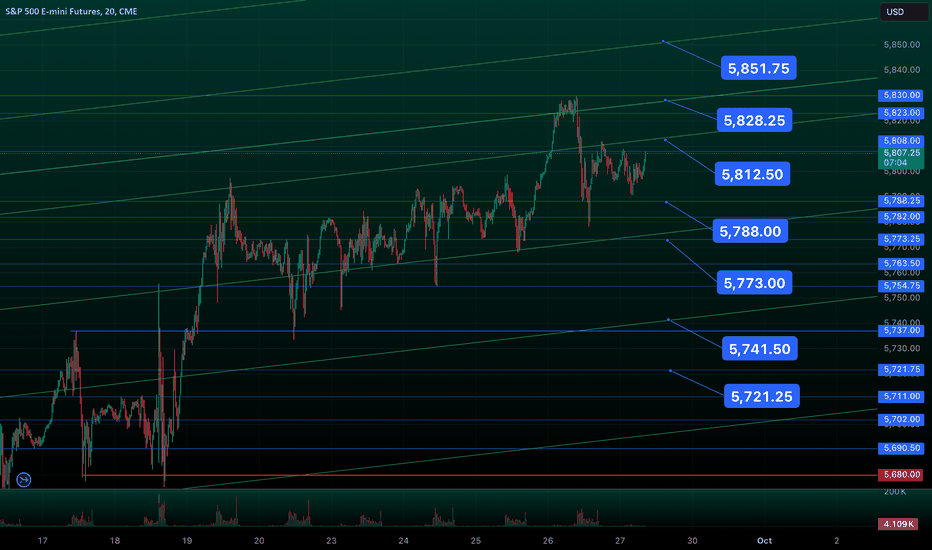Click the 5,702.00 price axis label

pos(901,419)
